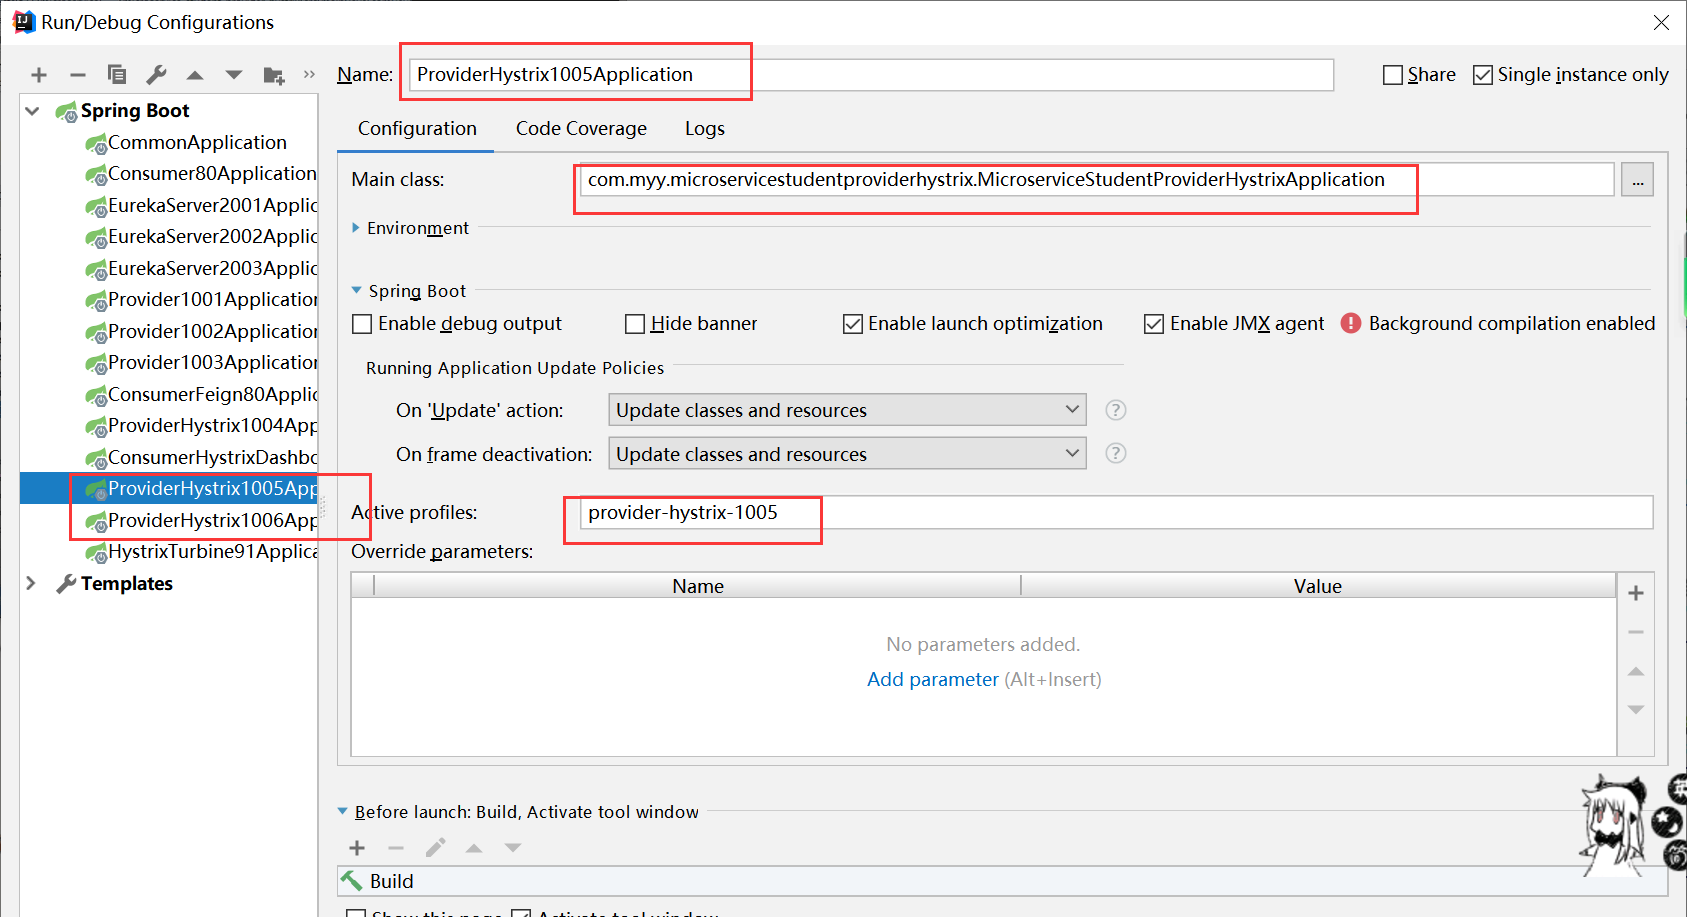Add a new configuration with the plus icon
Screen dimensions: 1687x917
39,75
